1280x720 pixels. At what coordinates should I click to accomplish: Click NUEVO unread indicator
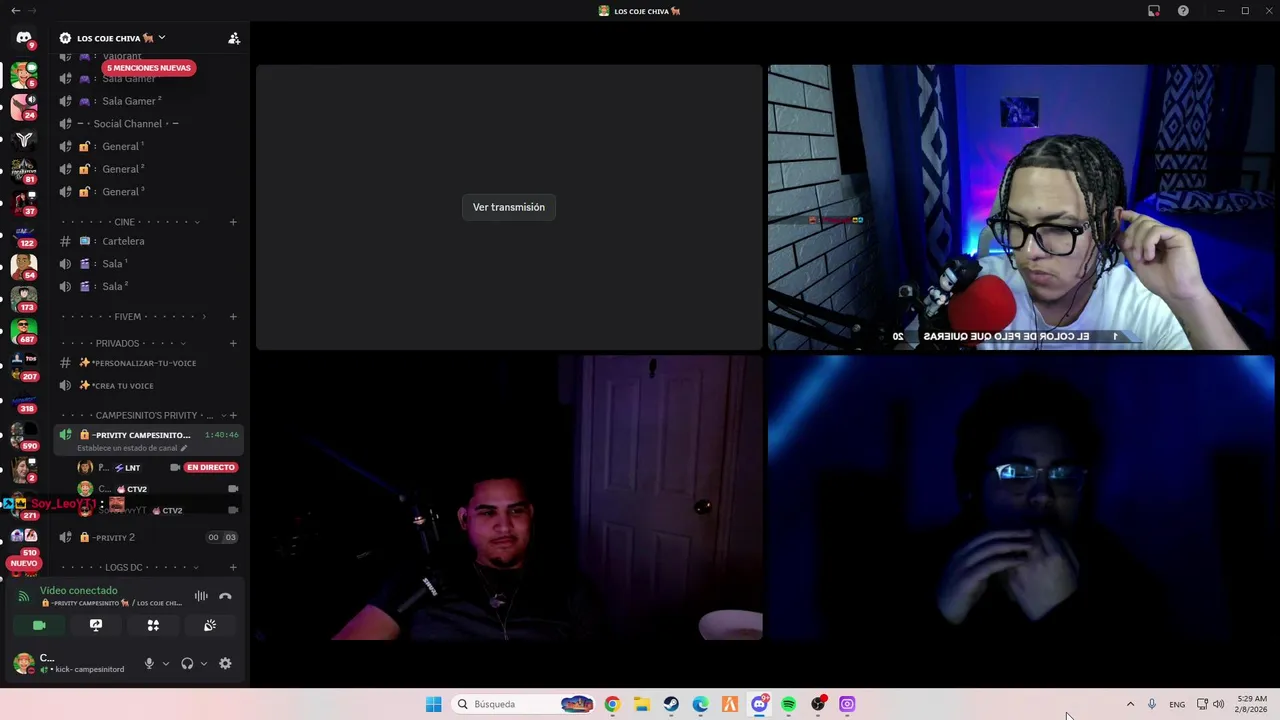[x=24, y=563]
